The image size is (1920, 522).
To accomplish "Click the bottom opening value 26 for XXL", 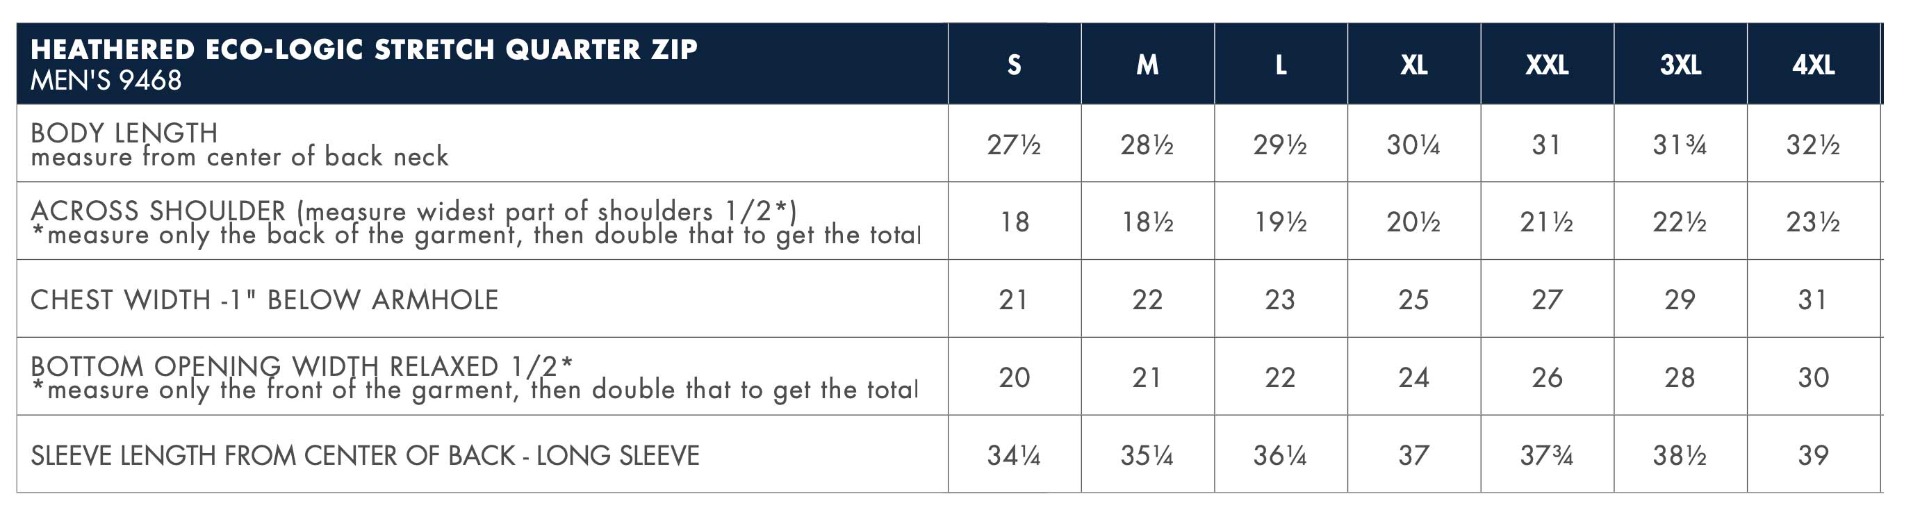I will 1546,377.
